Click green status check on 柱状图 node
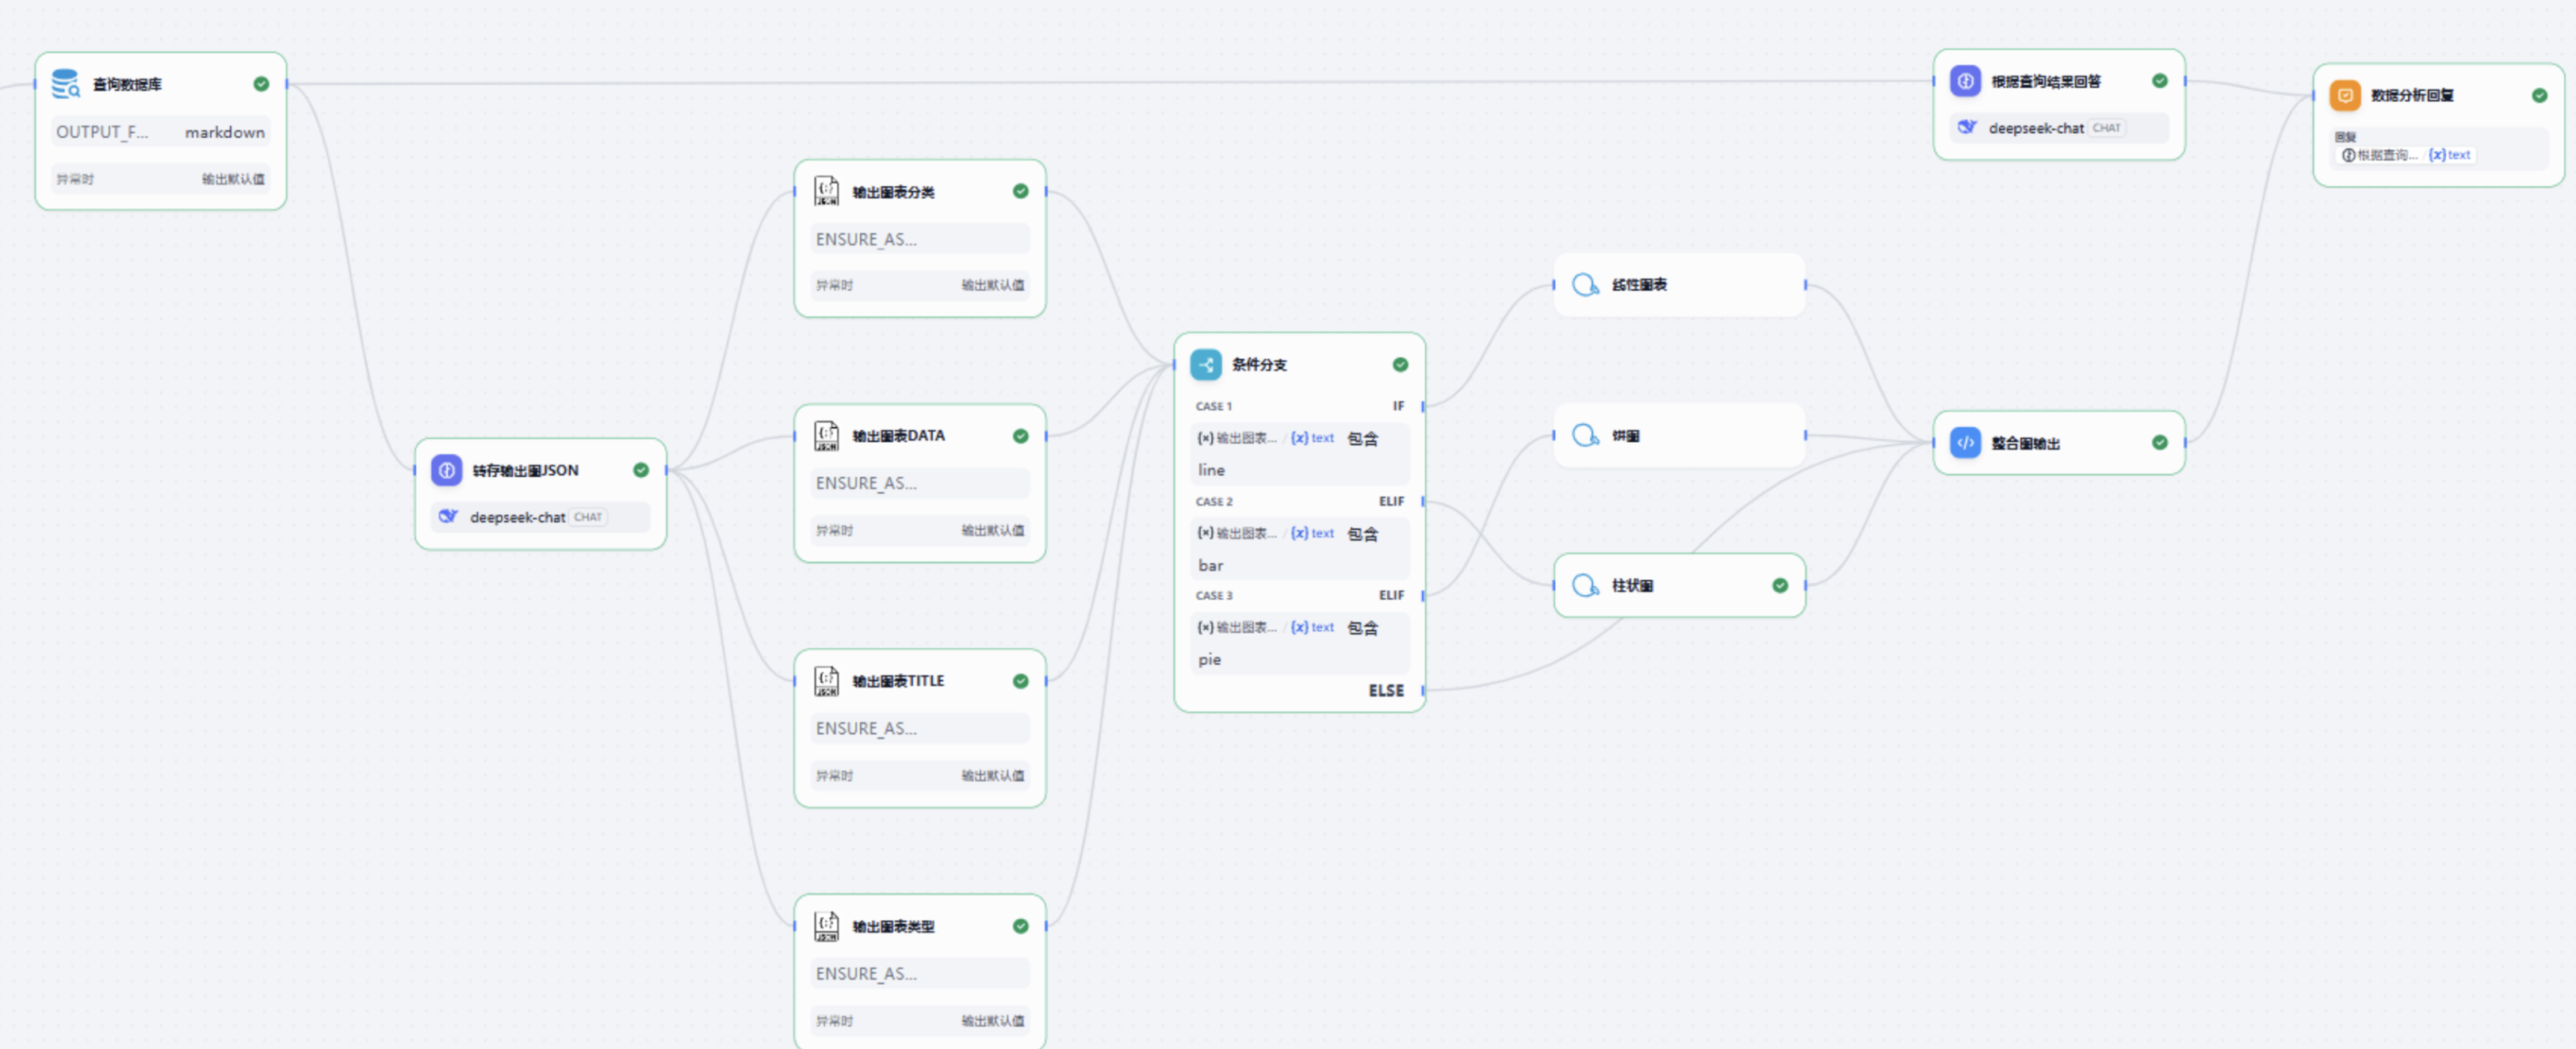The width and height of the screenshot is (2576, 1049). point(1780,586)
